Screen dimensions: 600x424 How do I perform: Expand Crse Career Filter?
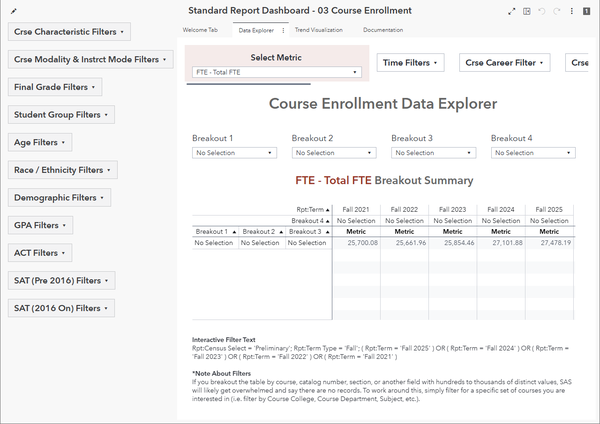click(x=505, y=63)
